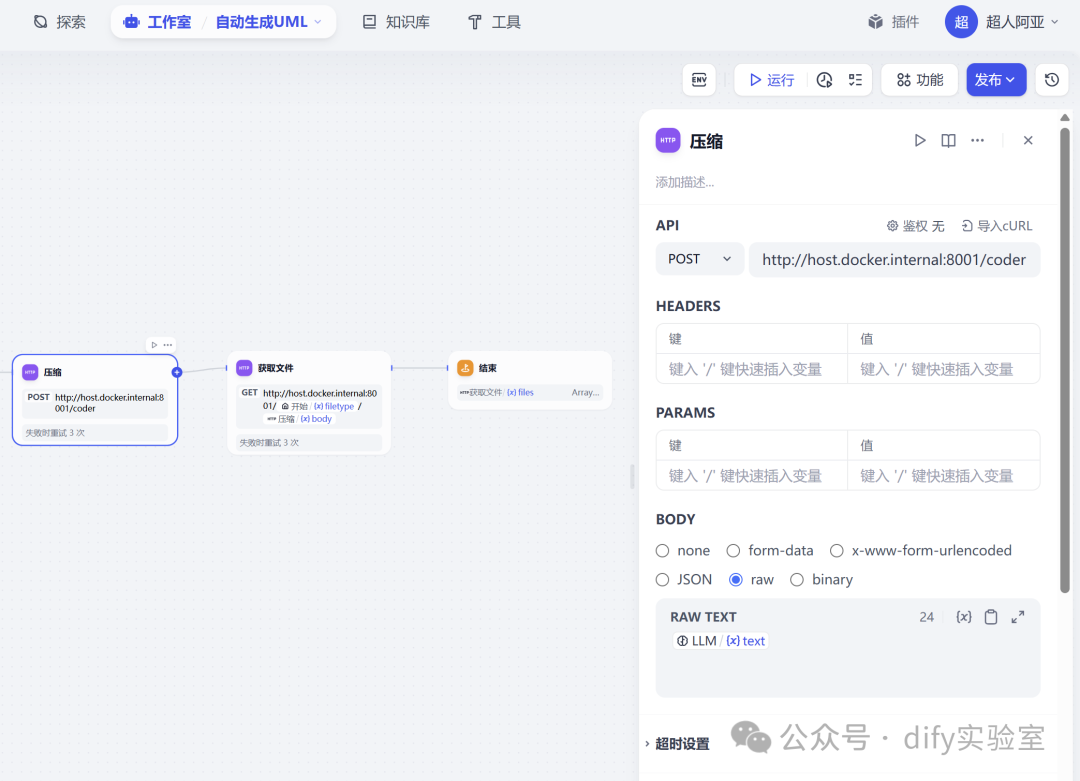Image resolution: width=1080 pixels, height=781 pixels.
Task: Click 鉴权 无 authorization setting
Action: tap(915, 226)
